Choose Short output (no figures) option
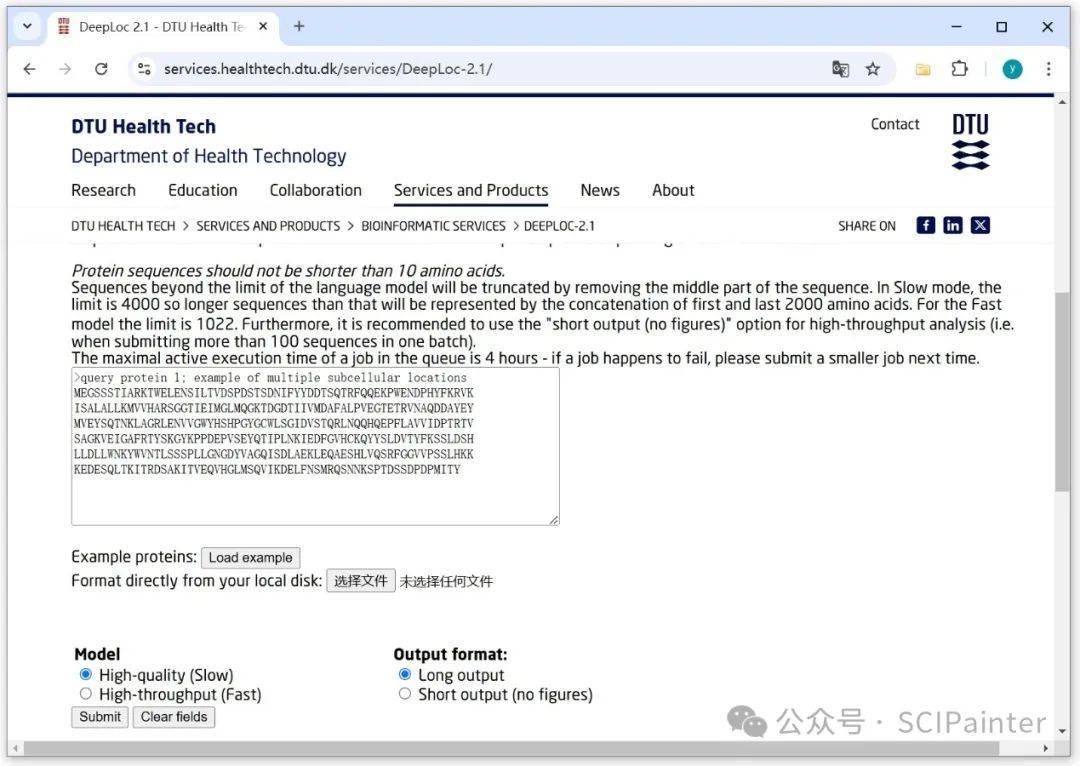This screenshot has width=1080, height=766. click(405, 694)
